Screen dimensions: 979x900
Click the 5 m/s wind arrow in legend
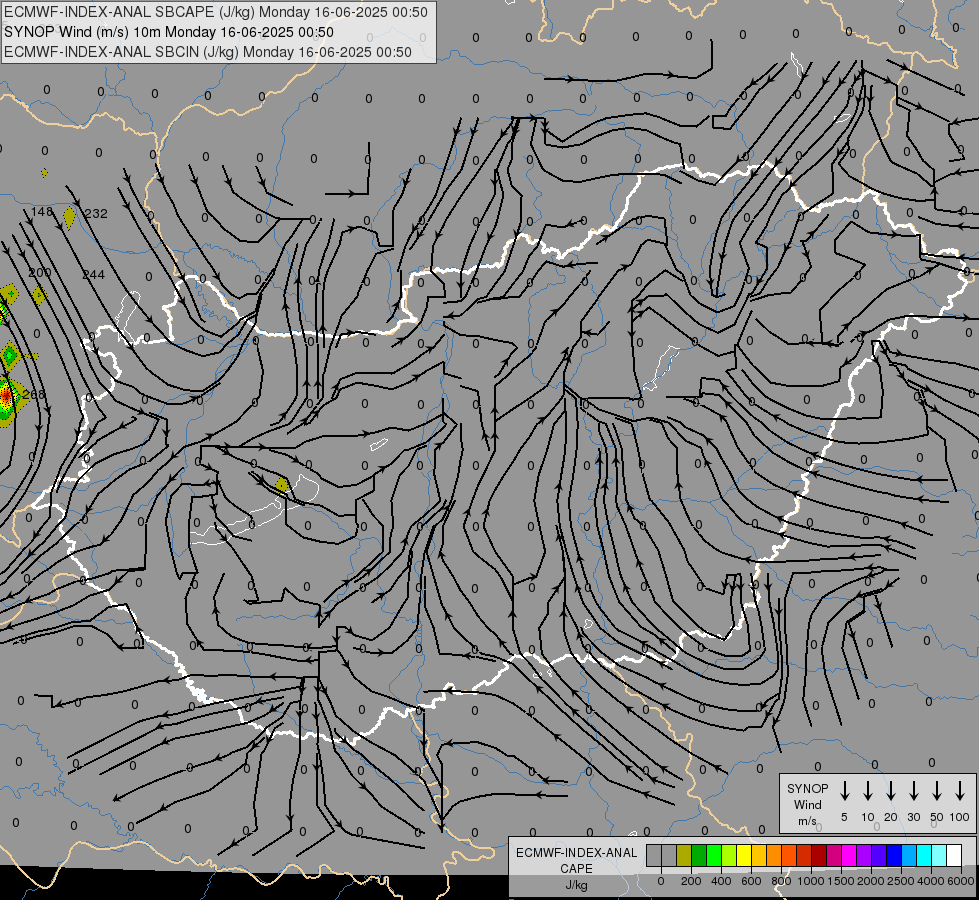click(x=844, y=791)
